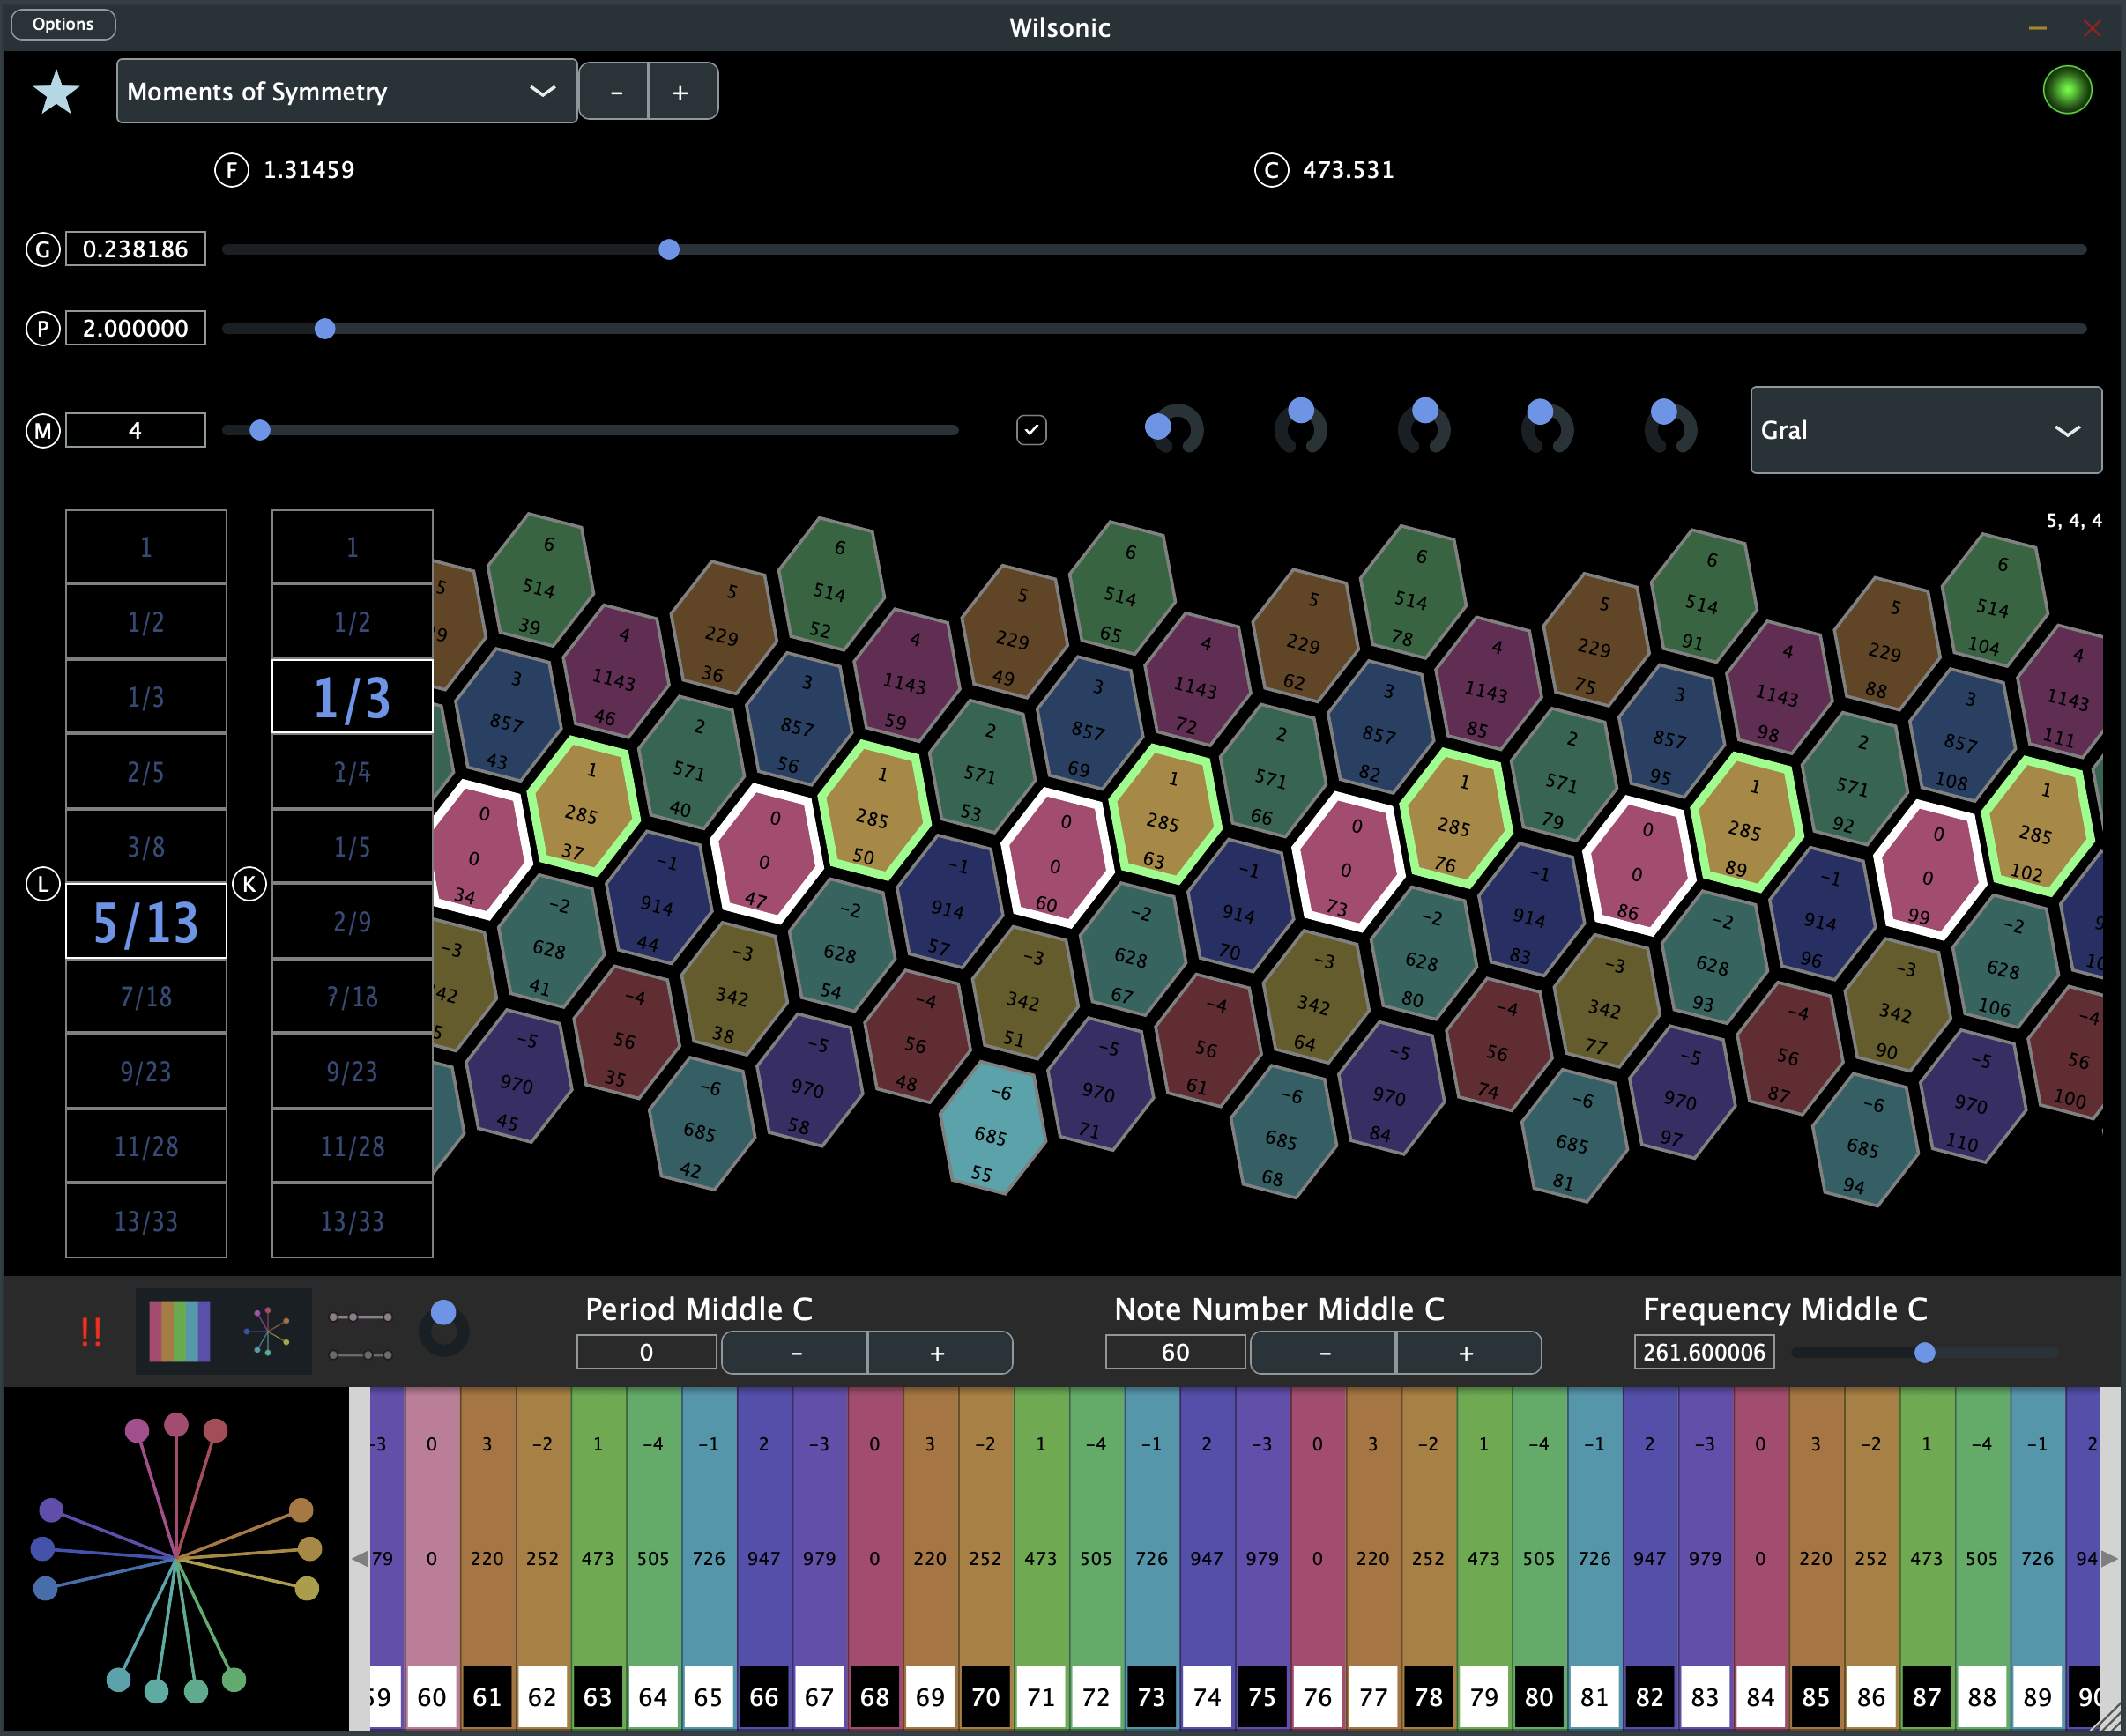Click the P period circle icon
The height and width of the screenshot is (1736, 2126).
coord(43,328)
